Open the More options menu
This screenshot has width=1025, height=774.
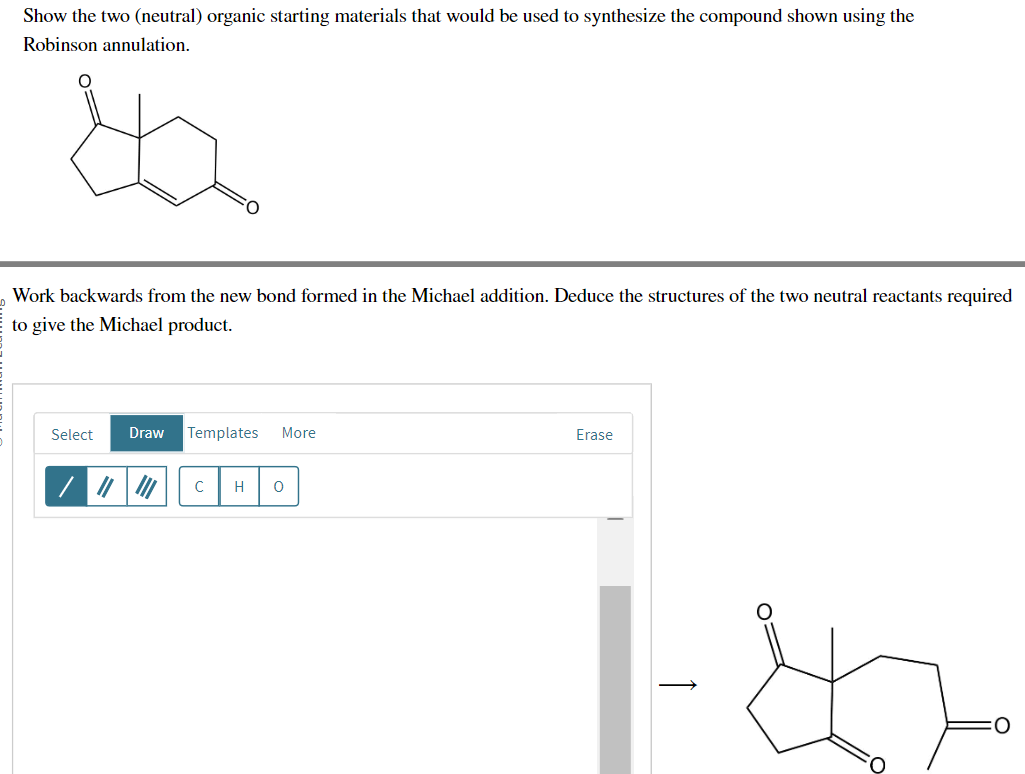coord(298,432)
